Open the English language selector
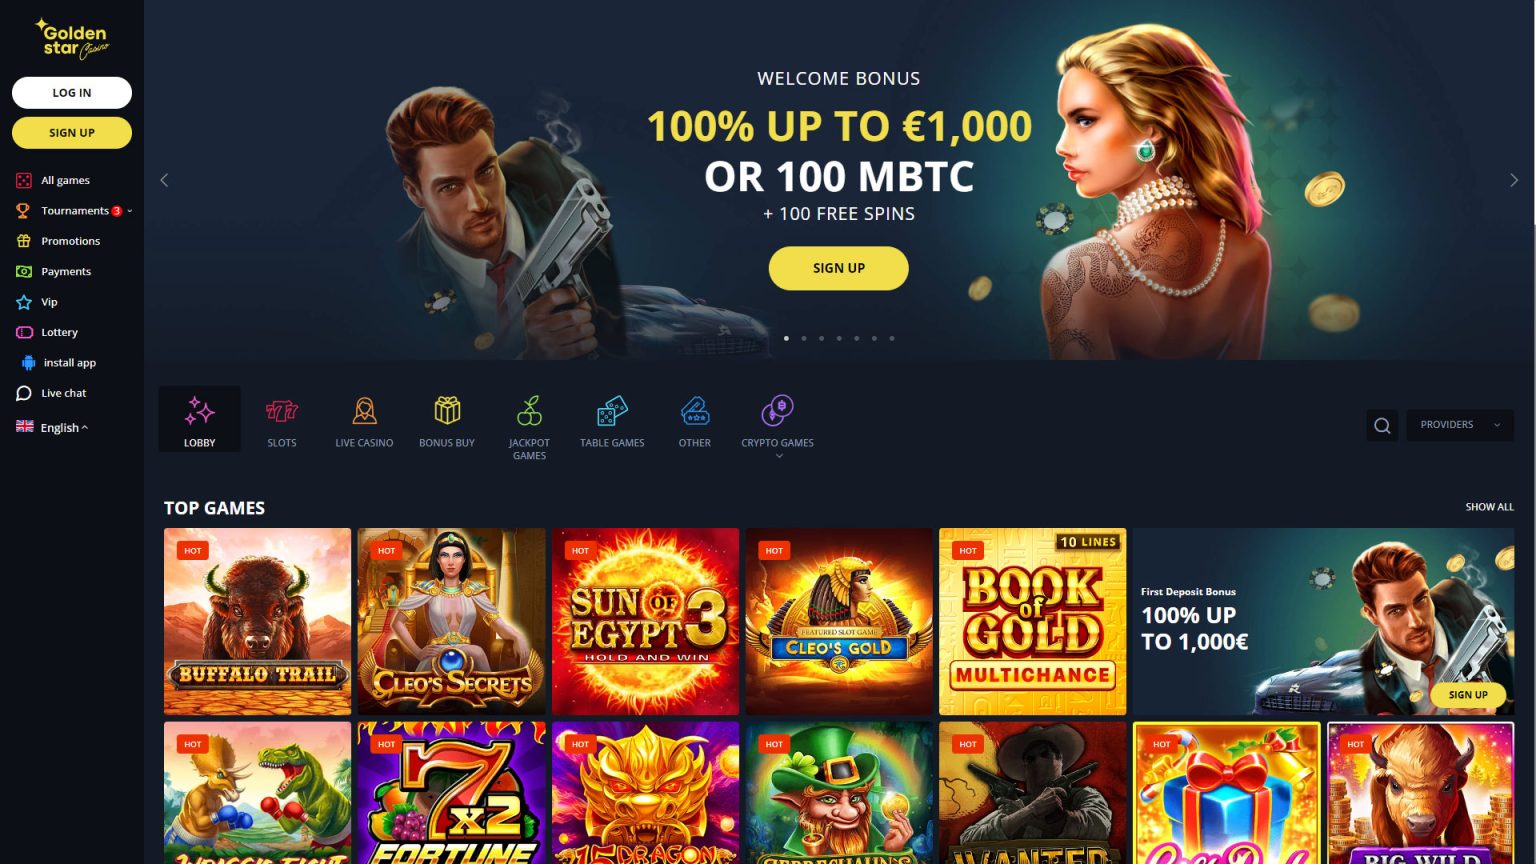 click(x=52, y=427)
